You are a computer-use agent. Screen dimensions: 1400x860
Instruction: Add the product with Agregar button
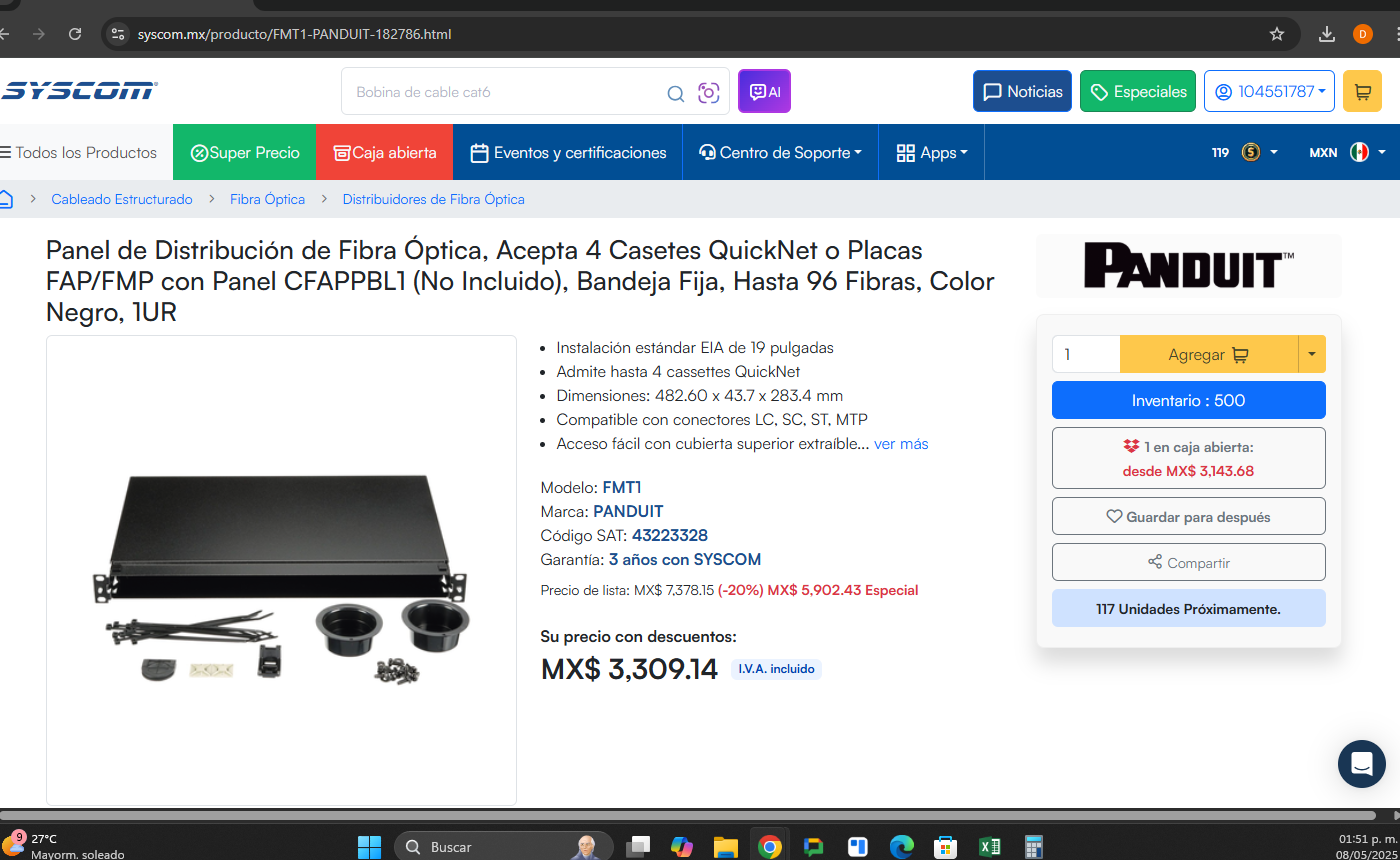point(1208,354)
